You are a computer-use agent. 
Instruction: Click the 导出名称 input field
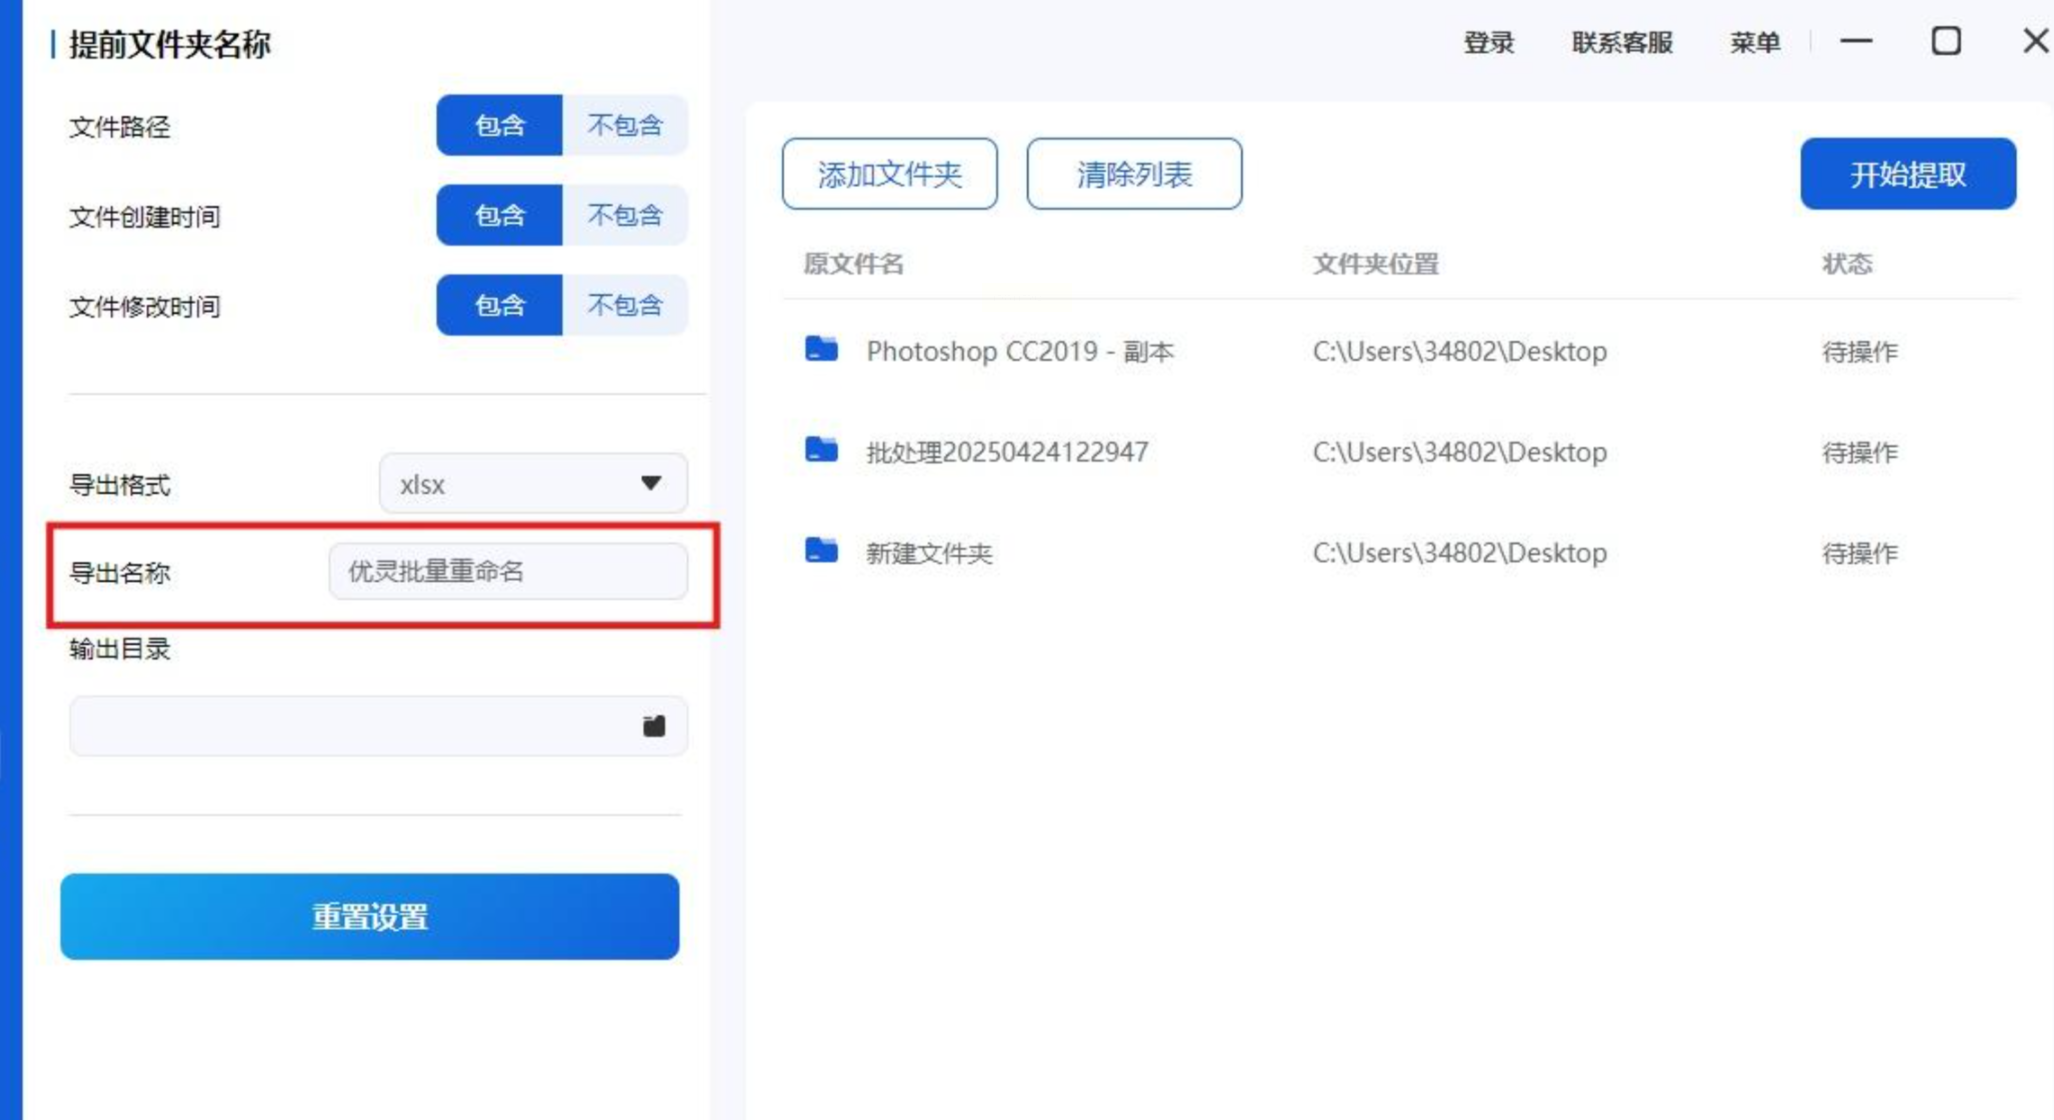point(508,572)
